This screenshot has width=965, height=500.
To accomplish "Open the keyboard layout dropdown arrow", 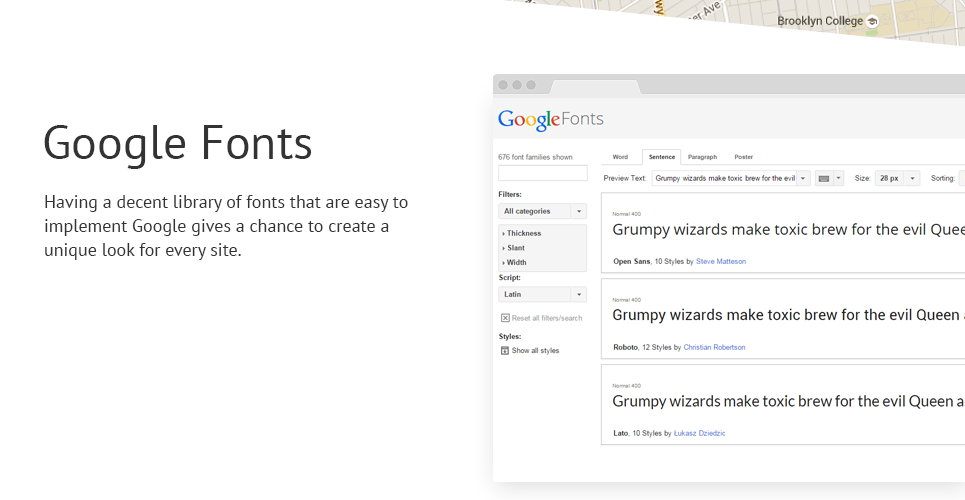I will tap(838, 179).
